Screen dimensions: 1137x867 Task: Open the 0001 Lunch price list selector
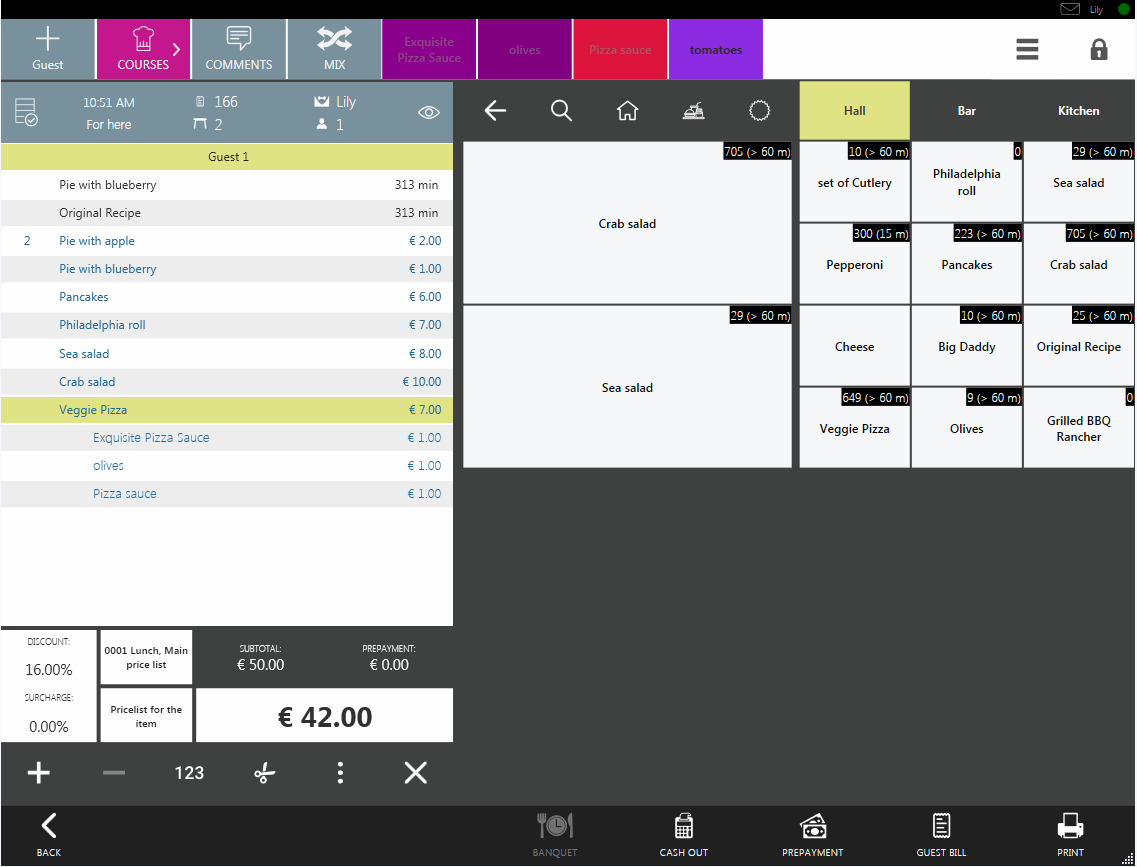tap(146, 657)
